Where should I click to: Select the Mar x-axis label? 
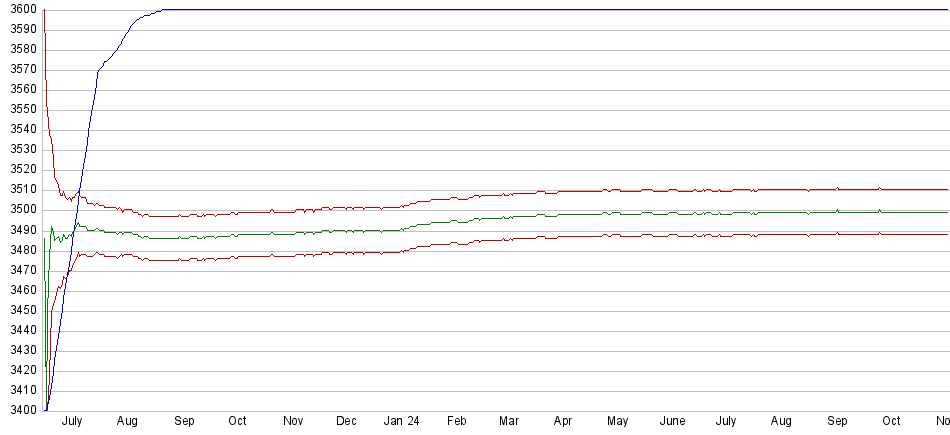click(x=510, y=422)
